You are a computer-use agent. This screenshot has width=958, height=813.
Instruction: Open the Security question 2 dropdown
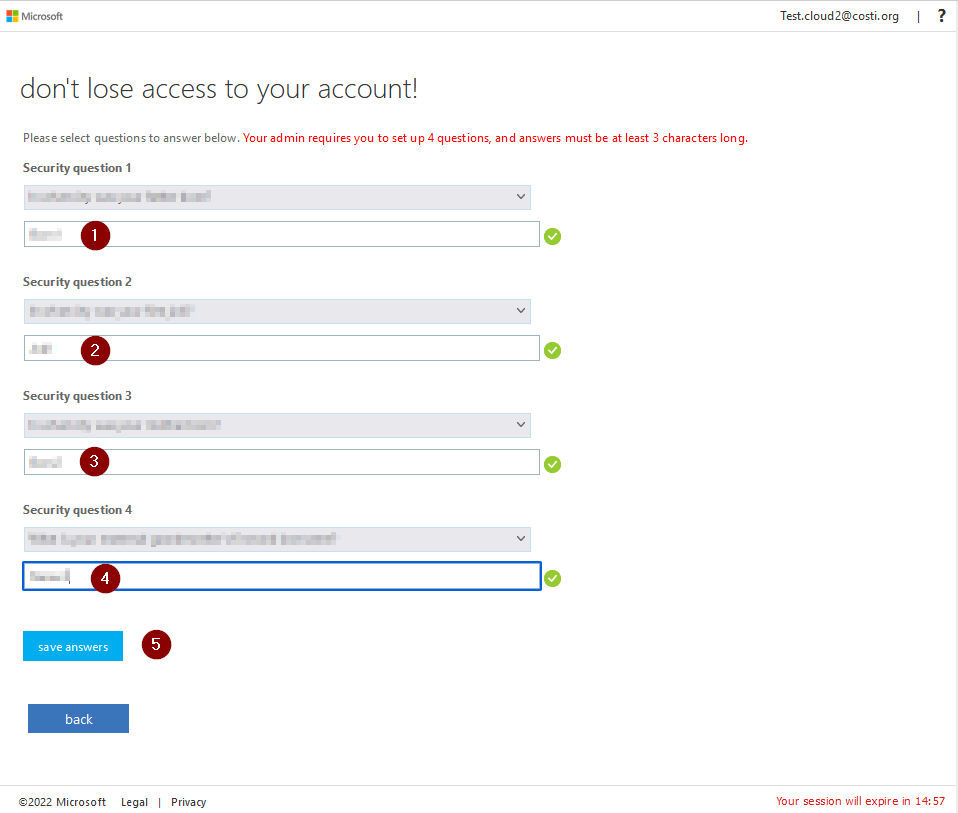click(277, 312)
